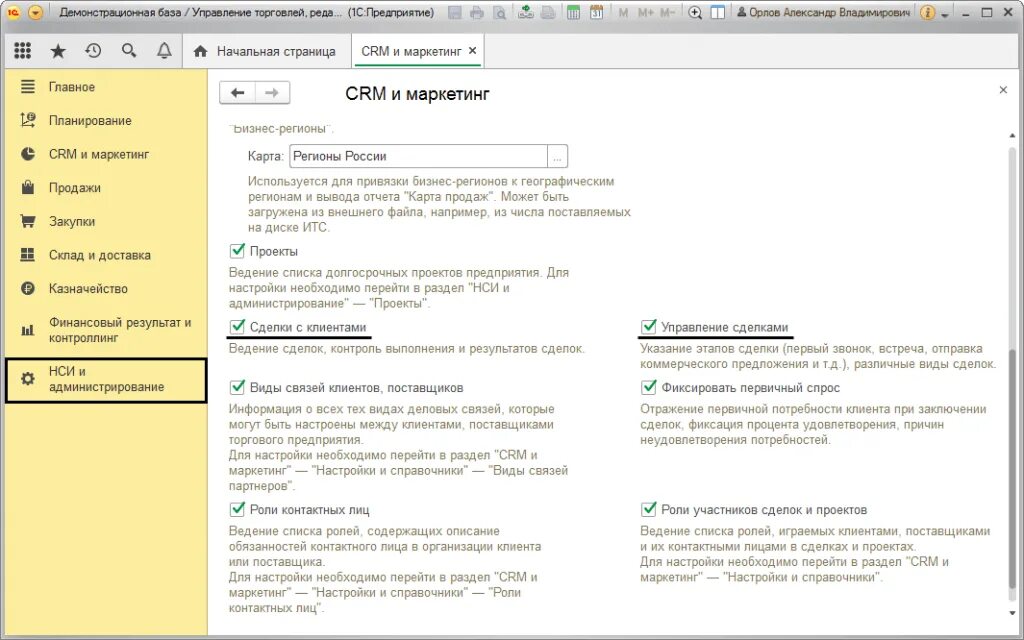1024x640 pixels.
Task: Close the CRM и маркетинг form
Action: pyautogui.click(x=1003, y=90)
